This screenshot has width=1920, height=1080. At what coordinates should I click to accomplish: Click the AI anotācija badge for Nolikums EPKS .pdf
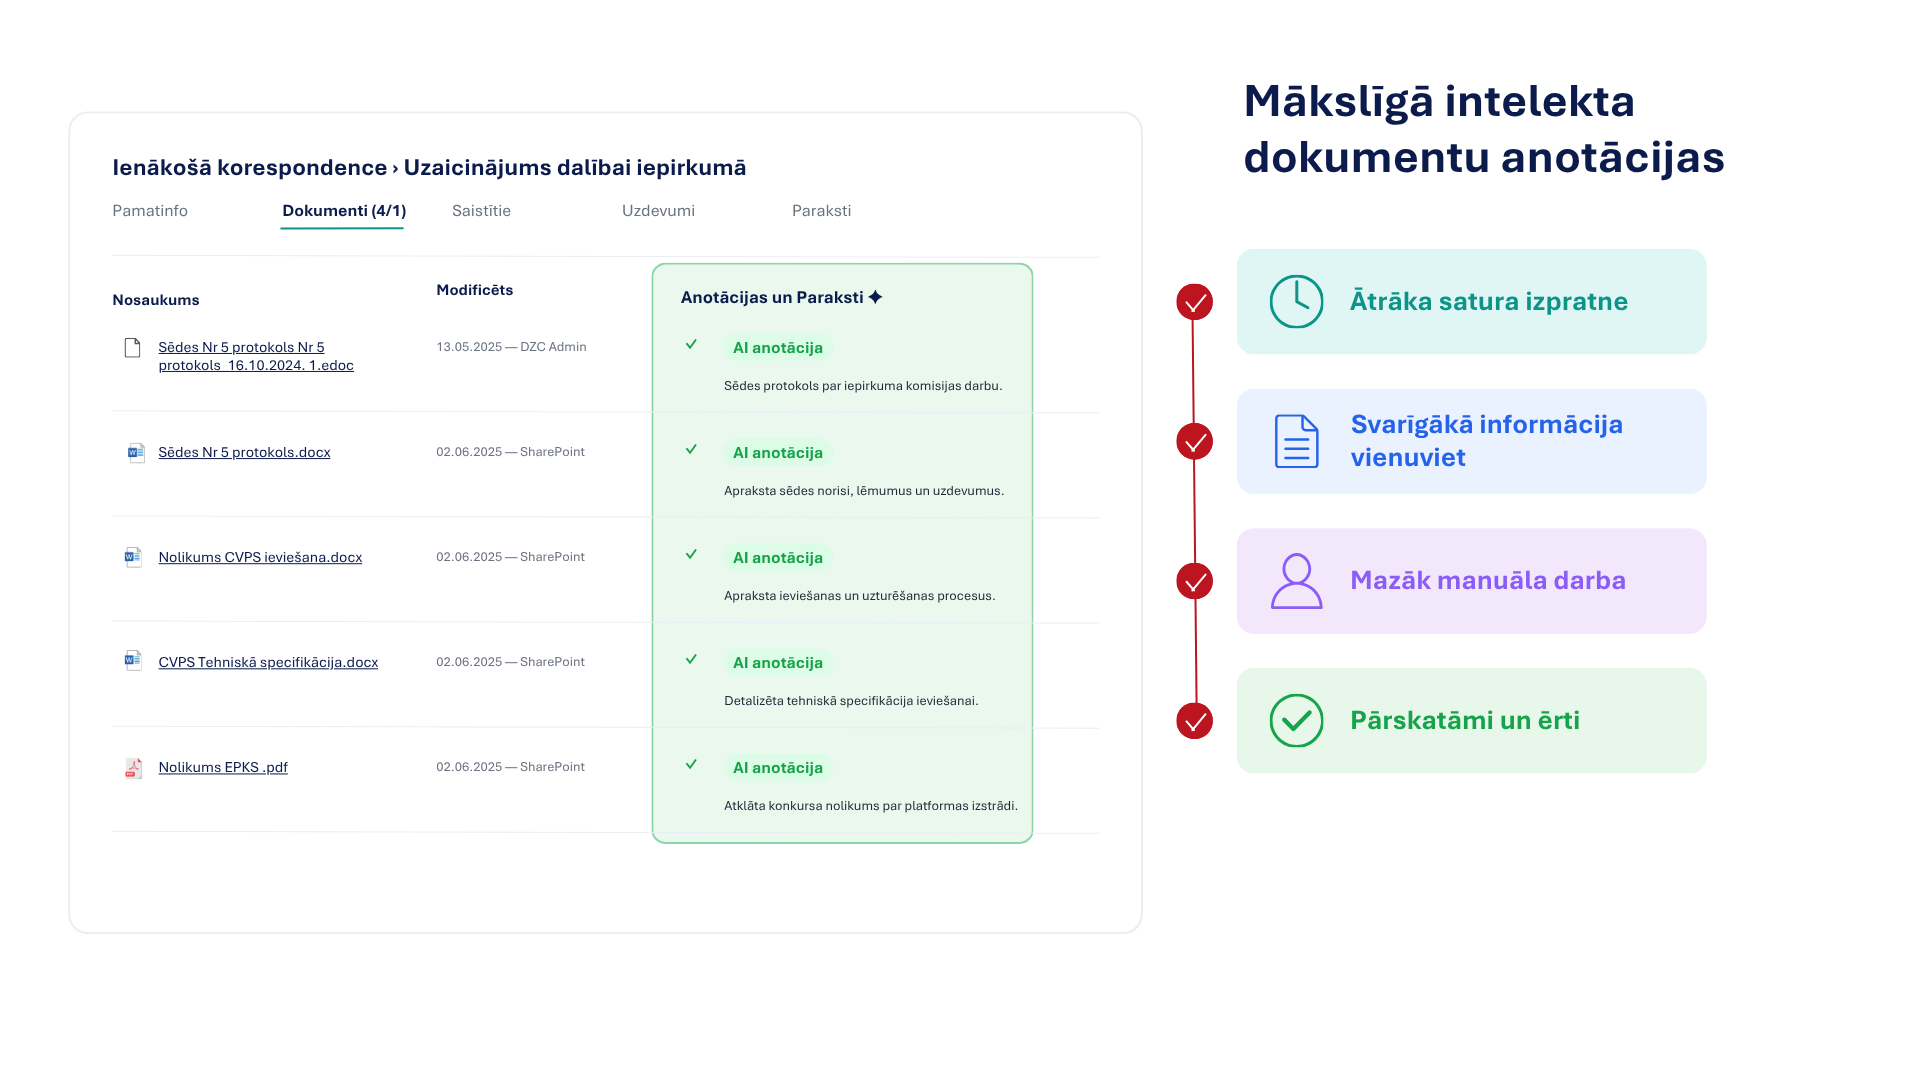point(778,768)
